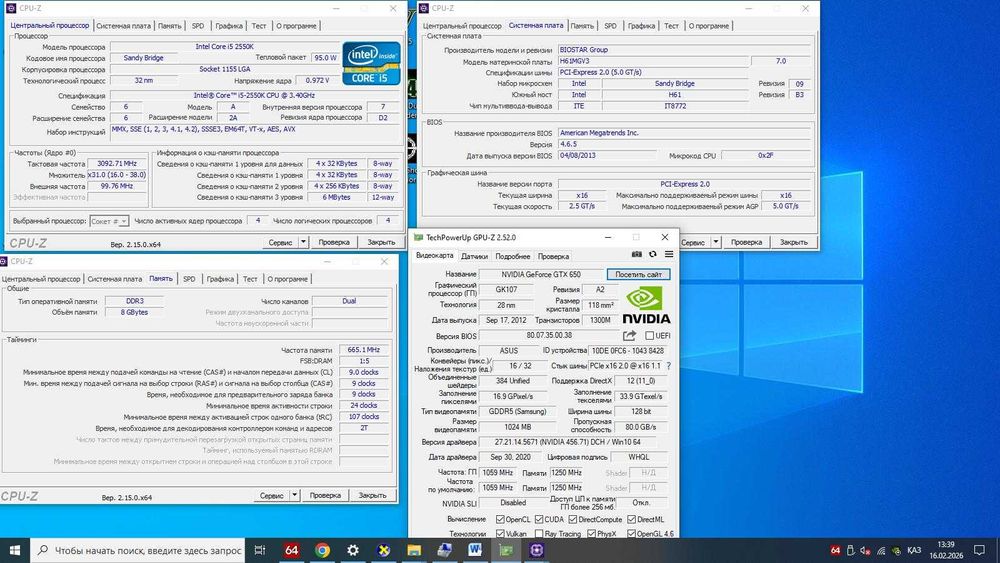Click the network tray icon
The image size is (1000, 563).
(881, 550)
